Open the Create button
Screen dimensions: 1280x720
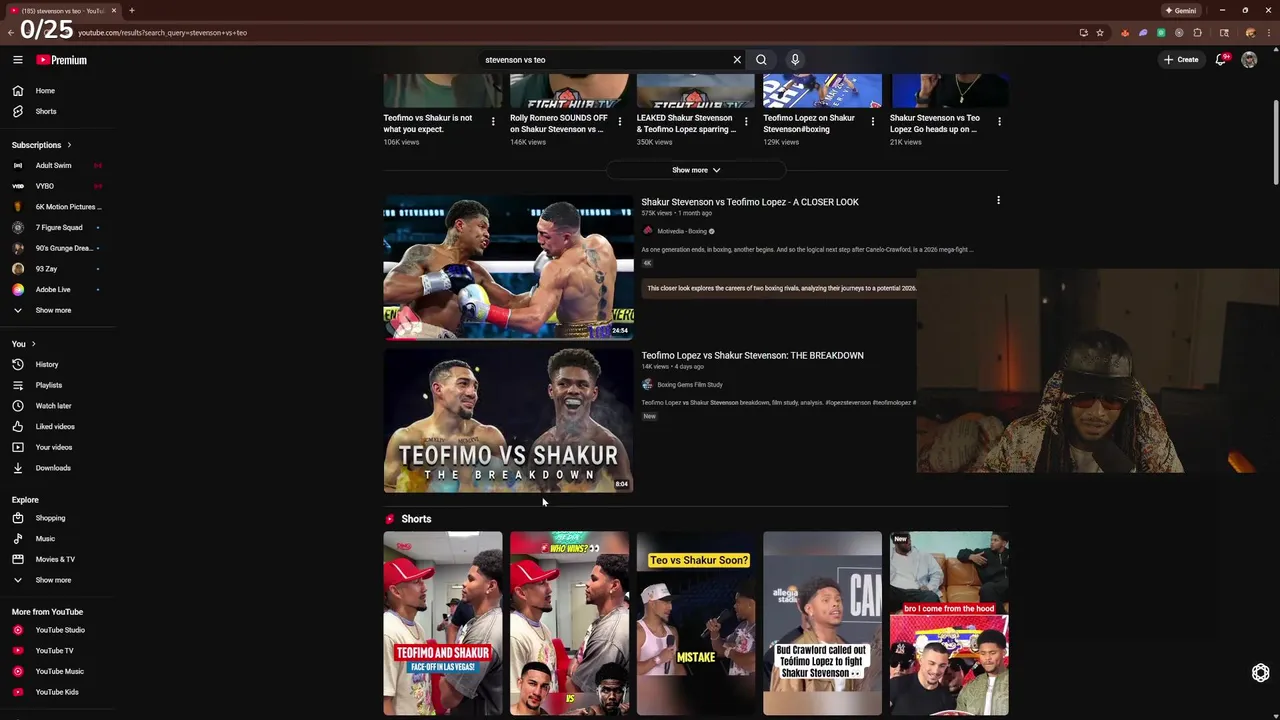pyautogui.click(x=1180, y=60)
